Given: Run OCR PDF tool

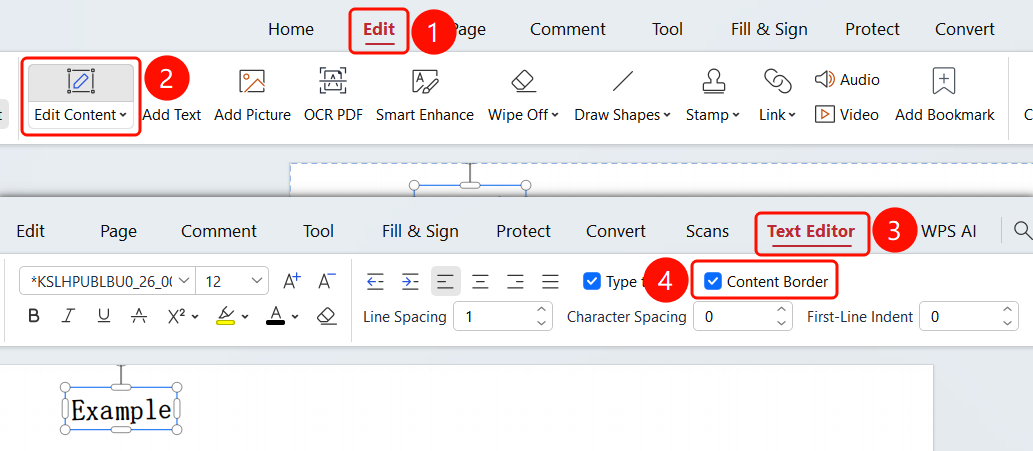Looking at the screenshot, I should click(333, 97).
